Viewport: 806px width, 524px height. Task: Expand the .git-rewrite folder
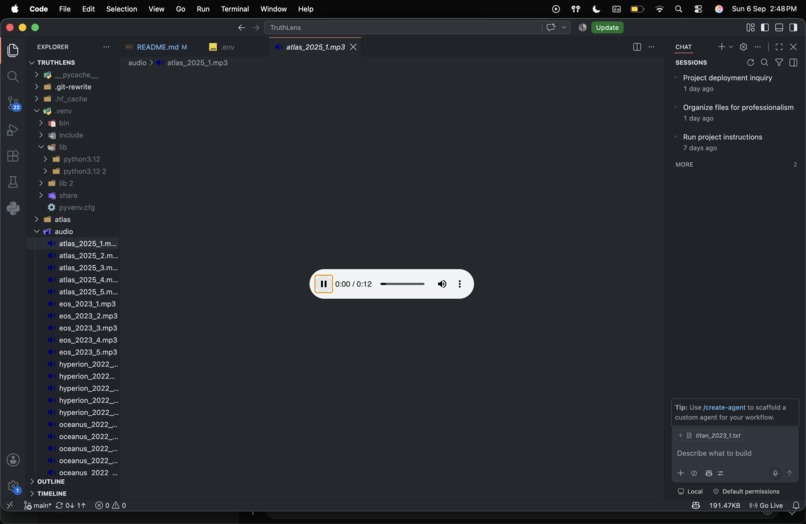[74, 87]
